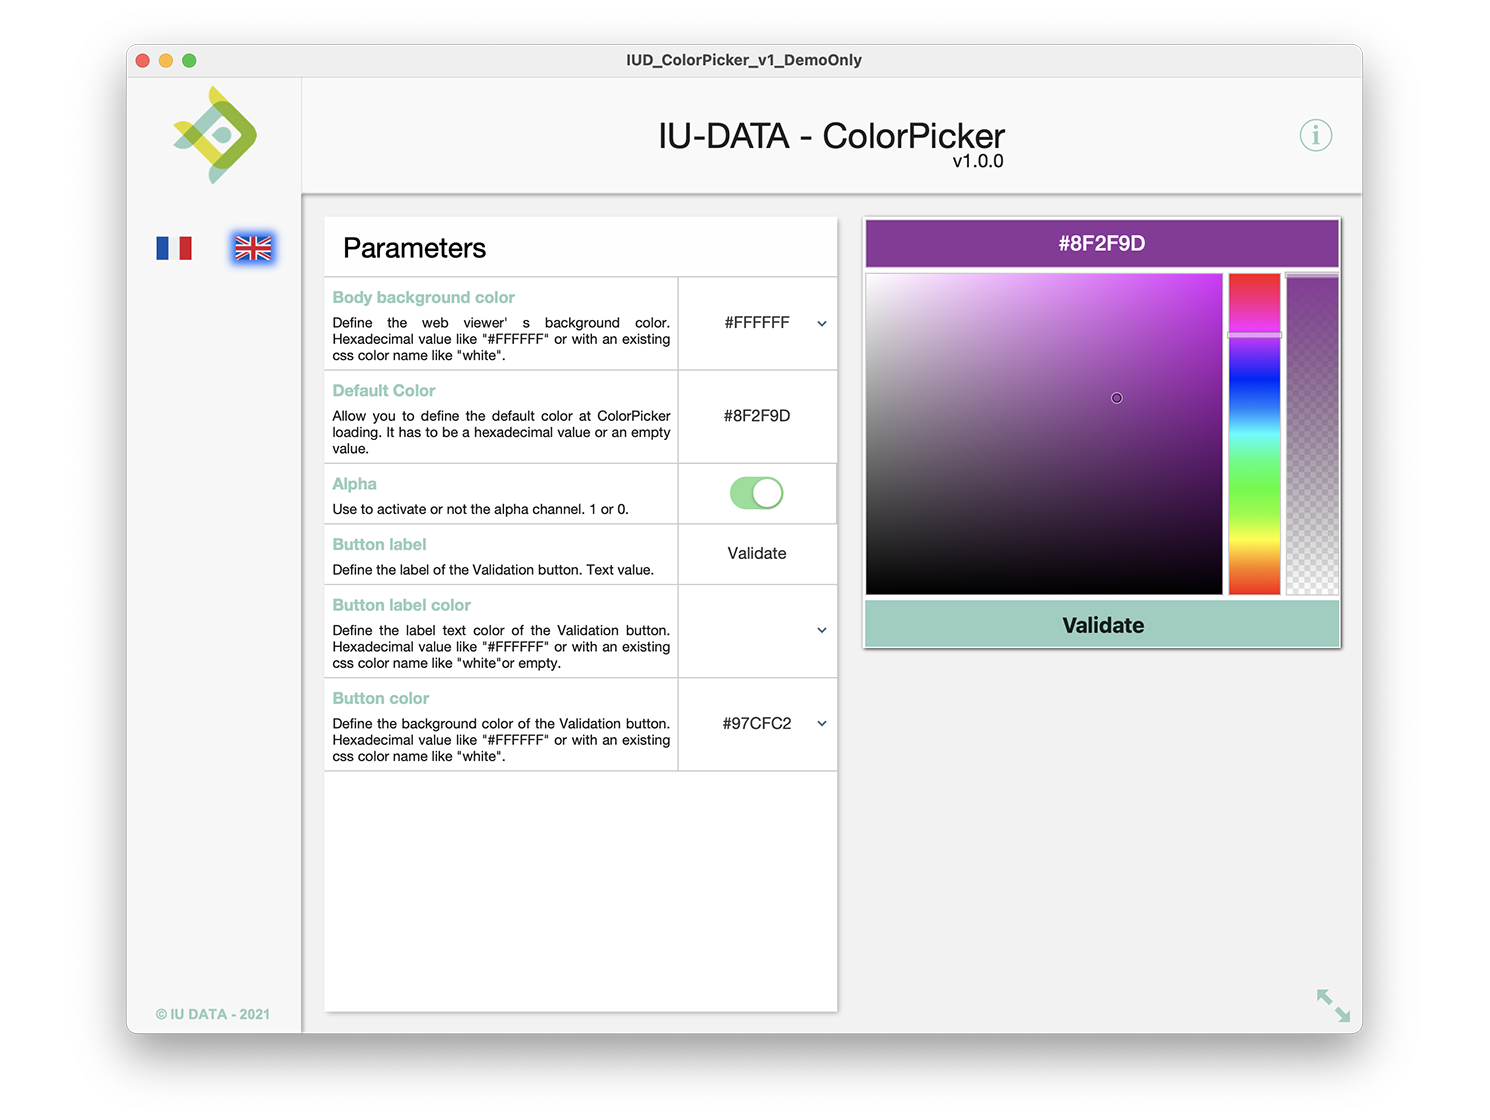1490x1120 pixels.
Task: Click the color picker circle cursor
Action: pos(1117,398)
